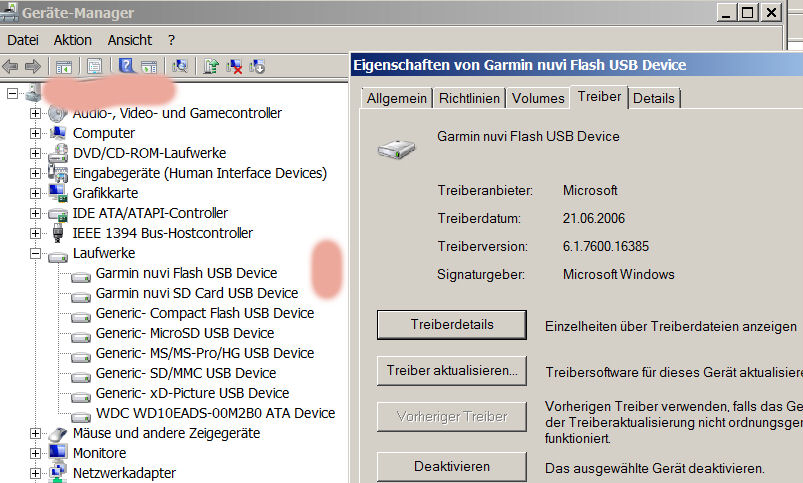
Task: Expand the Grafikkarte category
Action: pyautogui.click(x=35, y=193)
